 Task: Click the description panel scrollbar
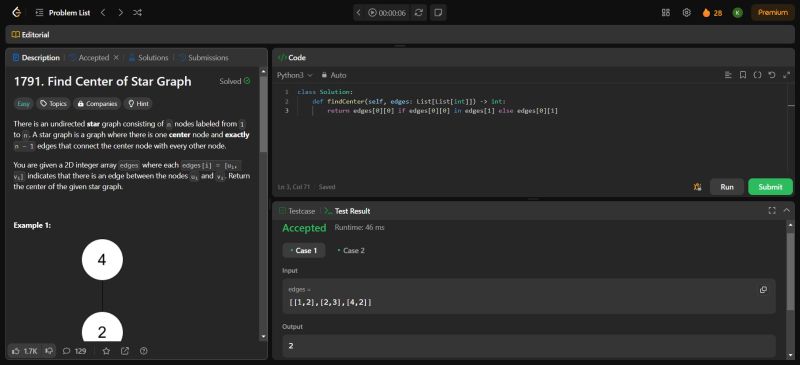tap(263, 115)
